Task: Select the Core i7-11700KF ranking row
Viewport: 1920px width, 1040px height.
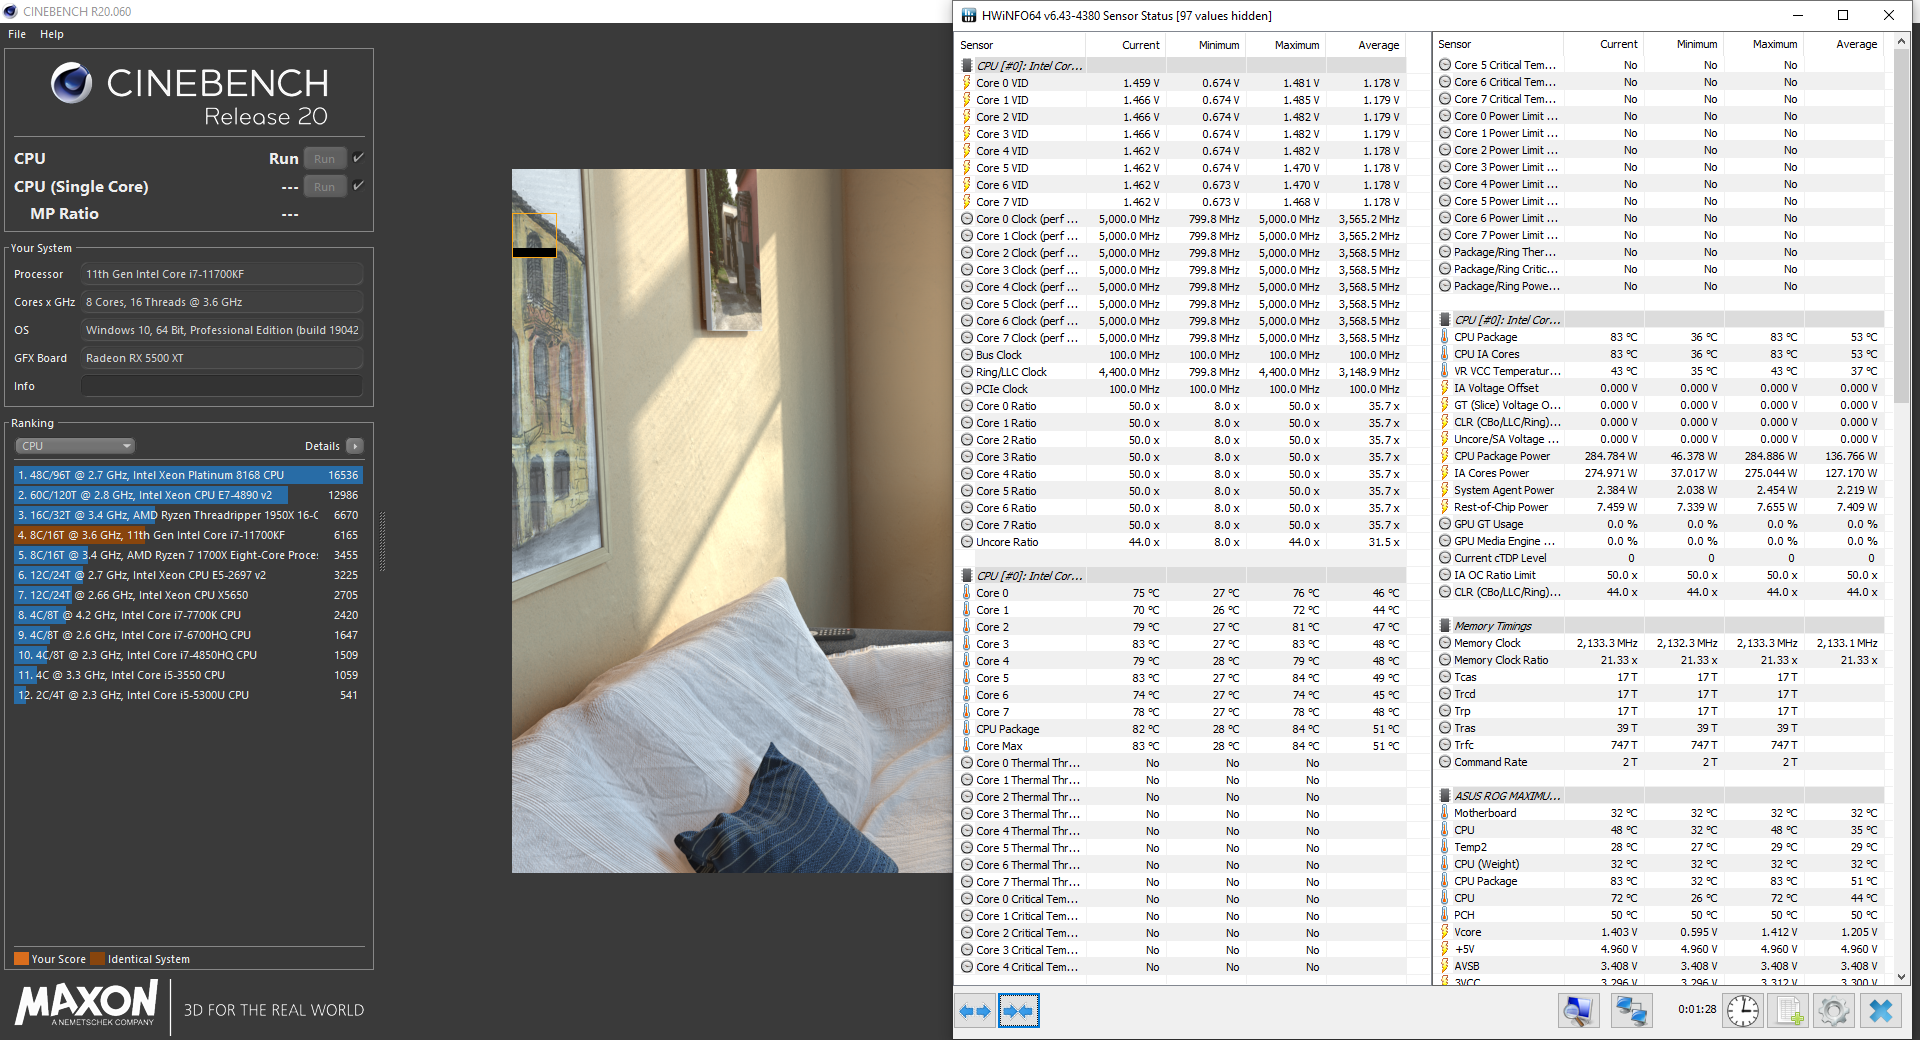Action: [188, 535]
